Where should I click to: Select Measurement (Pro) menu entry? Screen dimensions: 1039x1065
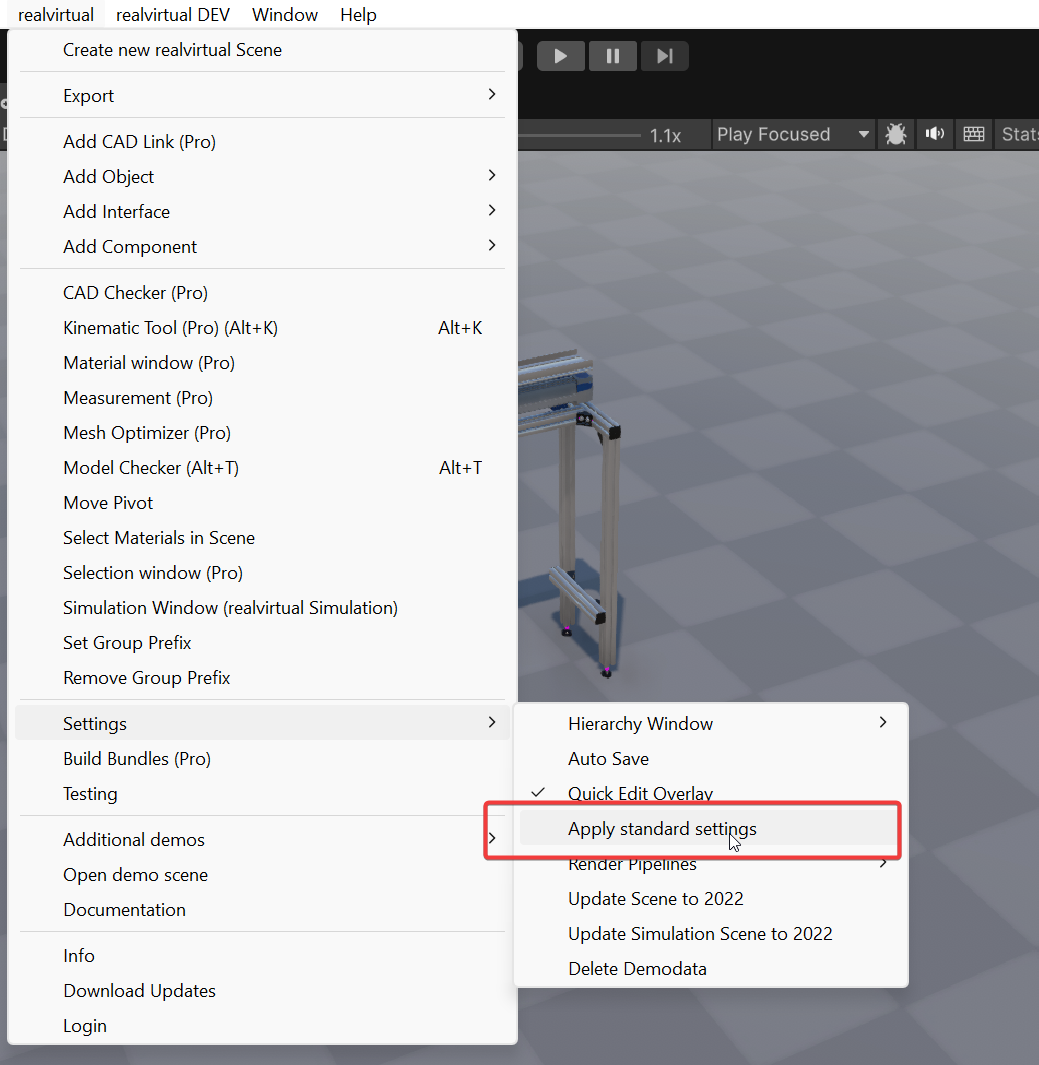click(262, 397)
